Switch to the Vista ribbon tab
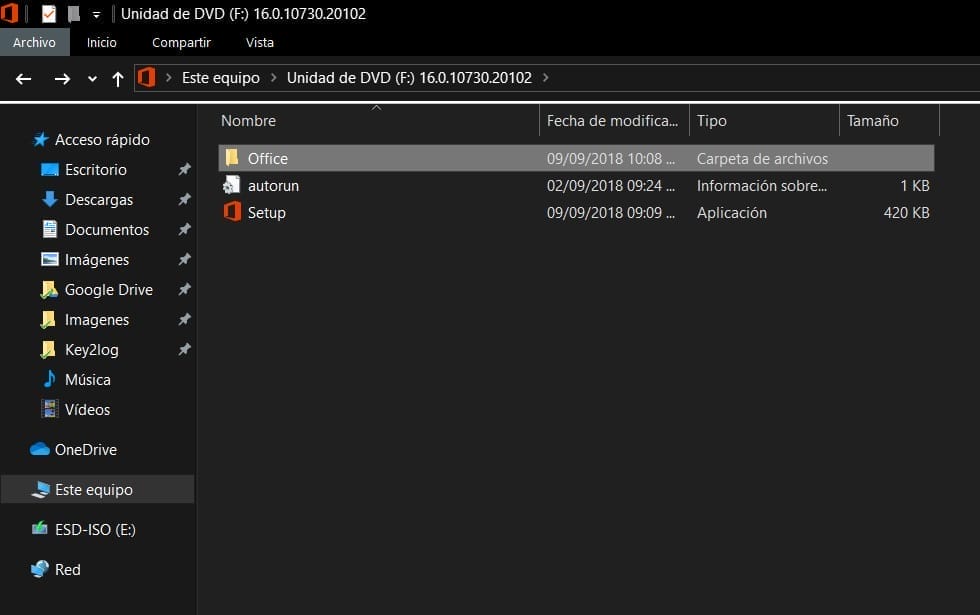 (259, 42)
